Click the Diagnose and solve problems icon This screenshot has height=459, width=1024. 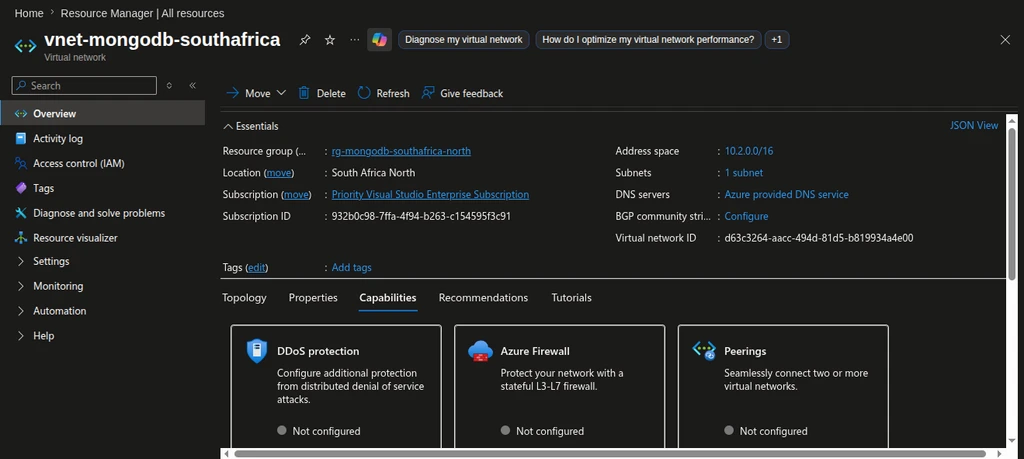point(21,213)
